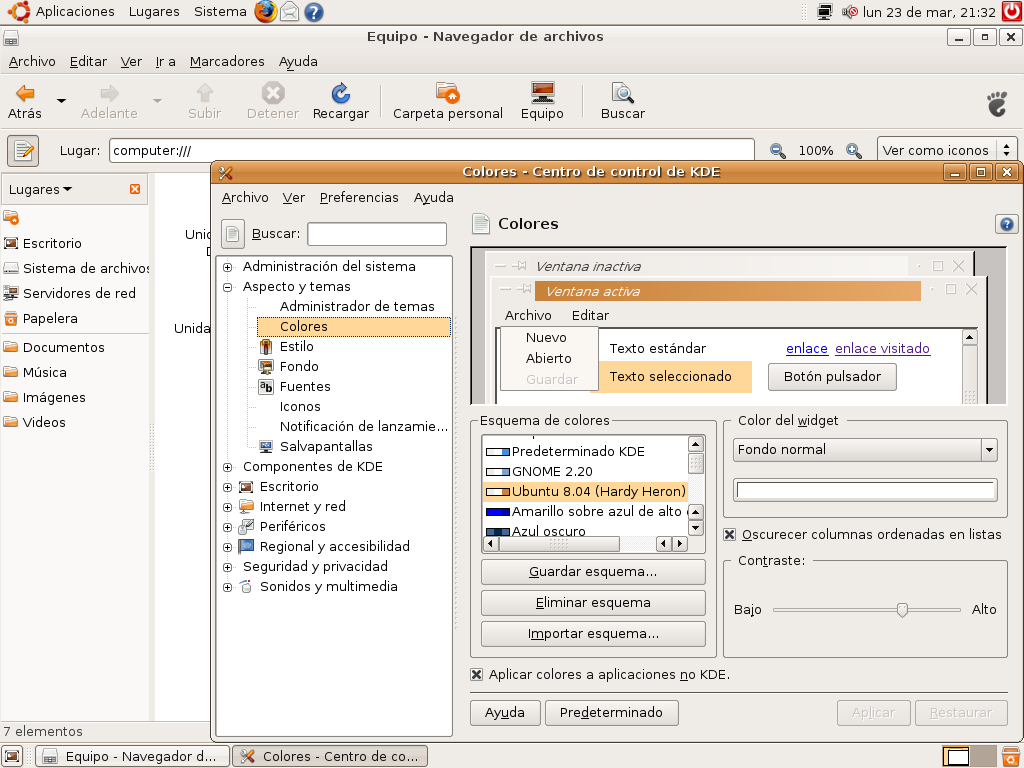Image resolution: width=1024 pixels, height=768 pixels.
Task: Click the Buscar search toolbar icon
Action: coord(622,93)
